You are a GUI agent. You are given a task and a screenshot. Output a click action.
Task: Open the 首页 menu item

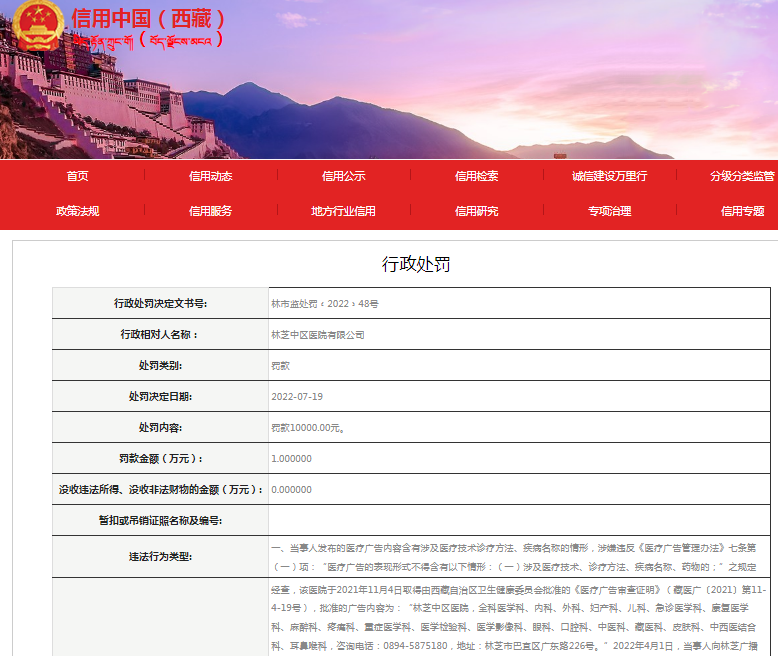click(77, 176)
